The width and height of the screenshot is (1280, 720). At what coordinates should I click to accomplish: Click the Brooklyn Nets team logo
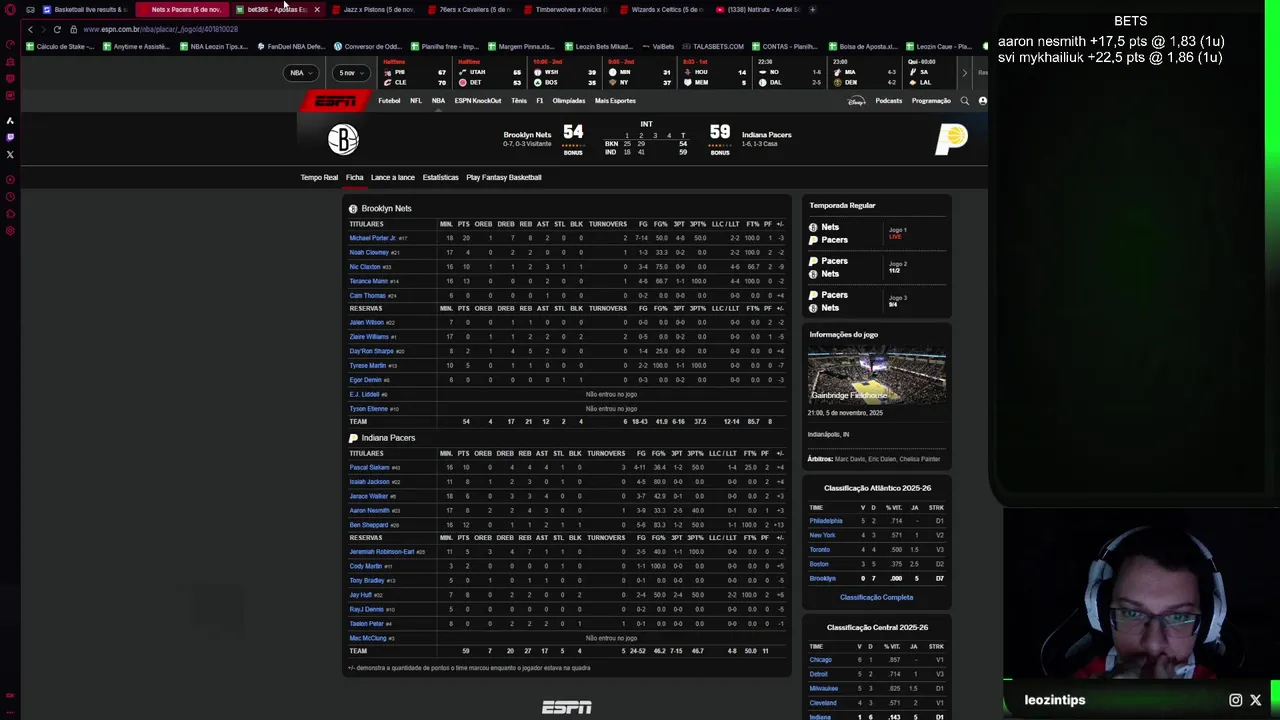point(343,139)
